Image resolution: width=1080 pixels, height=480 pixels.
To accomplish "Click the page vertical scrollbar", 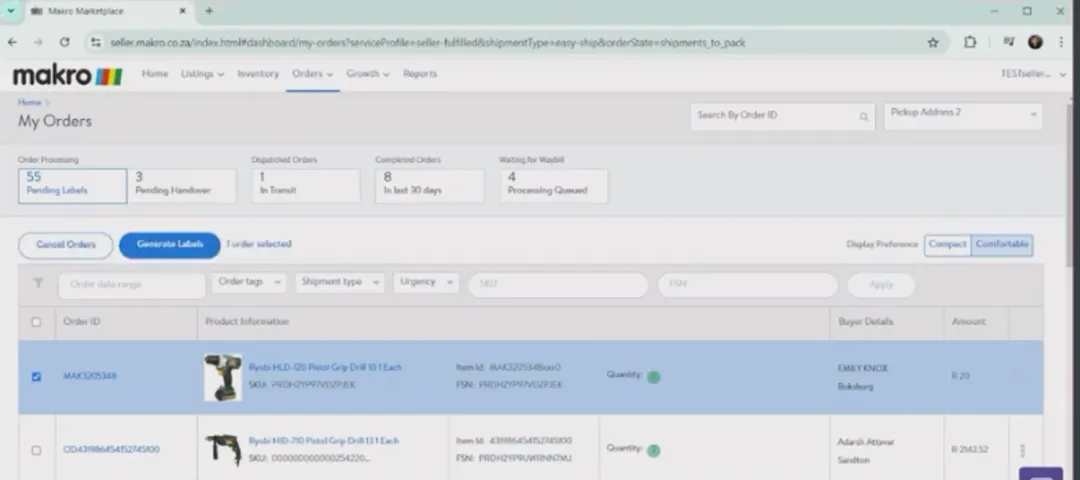I will pyautogui.click(x=1072, y=186).
